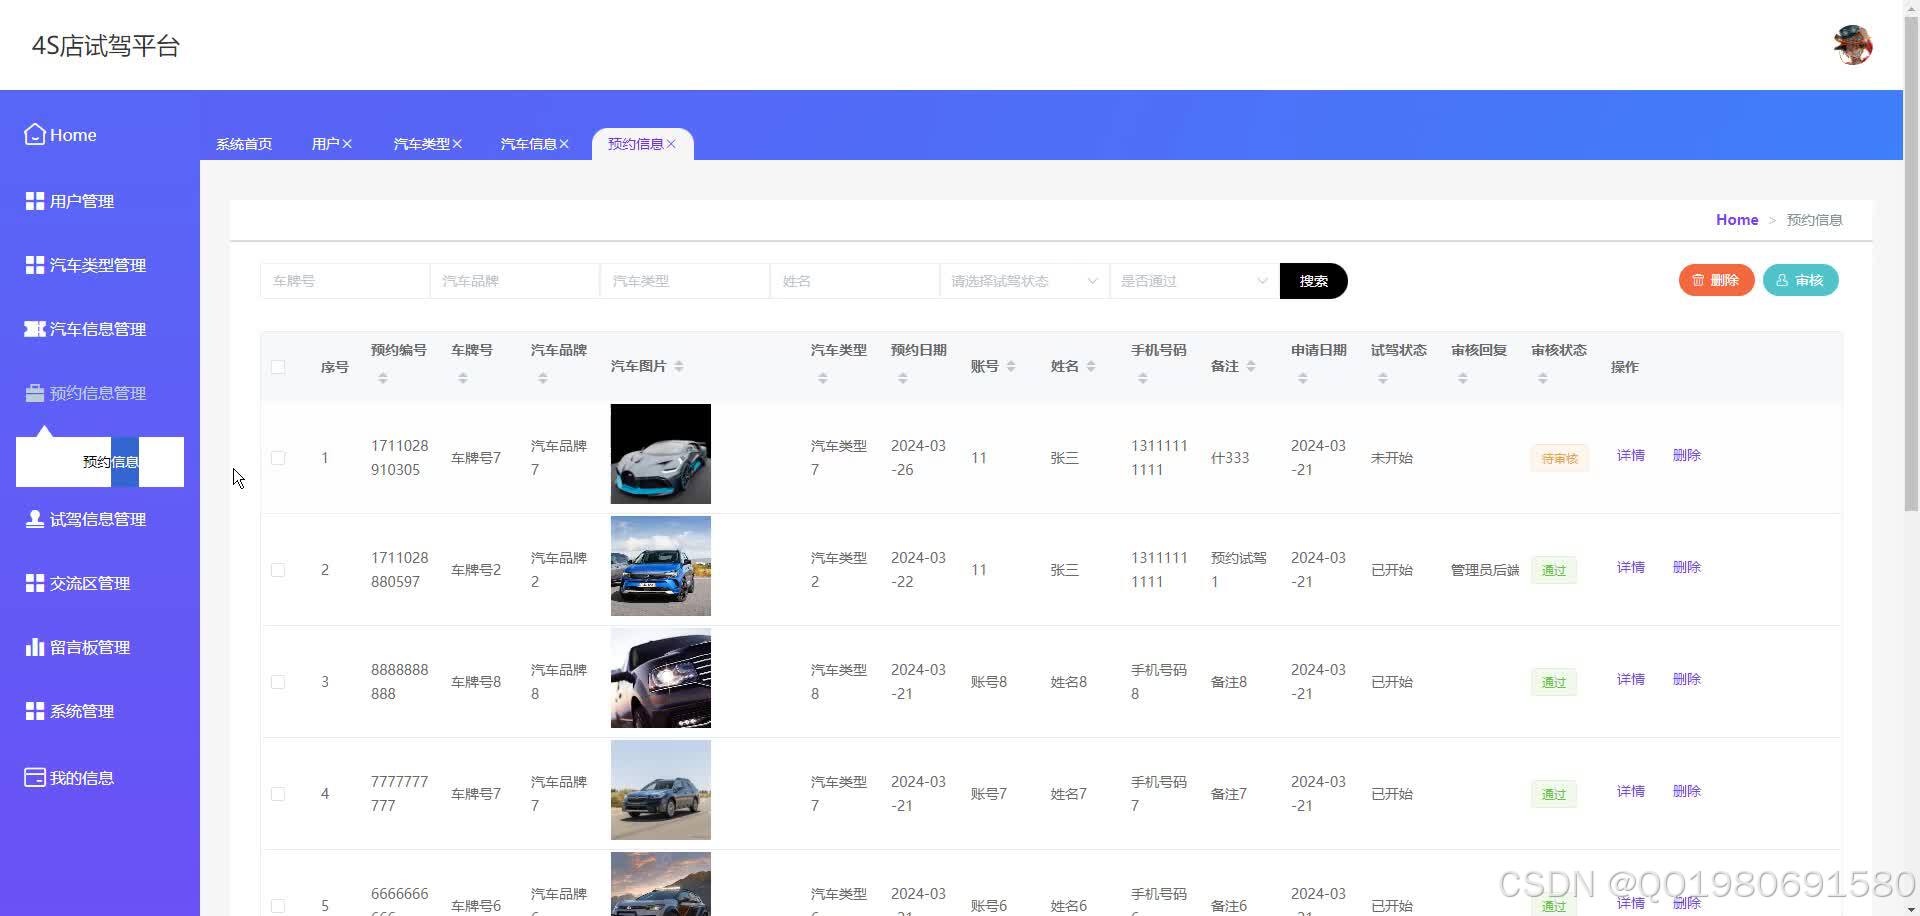This screenshot has width=1920, height=916.
Task: Click the user avatar at top right
Action: 1852,45
